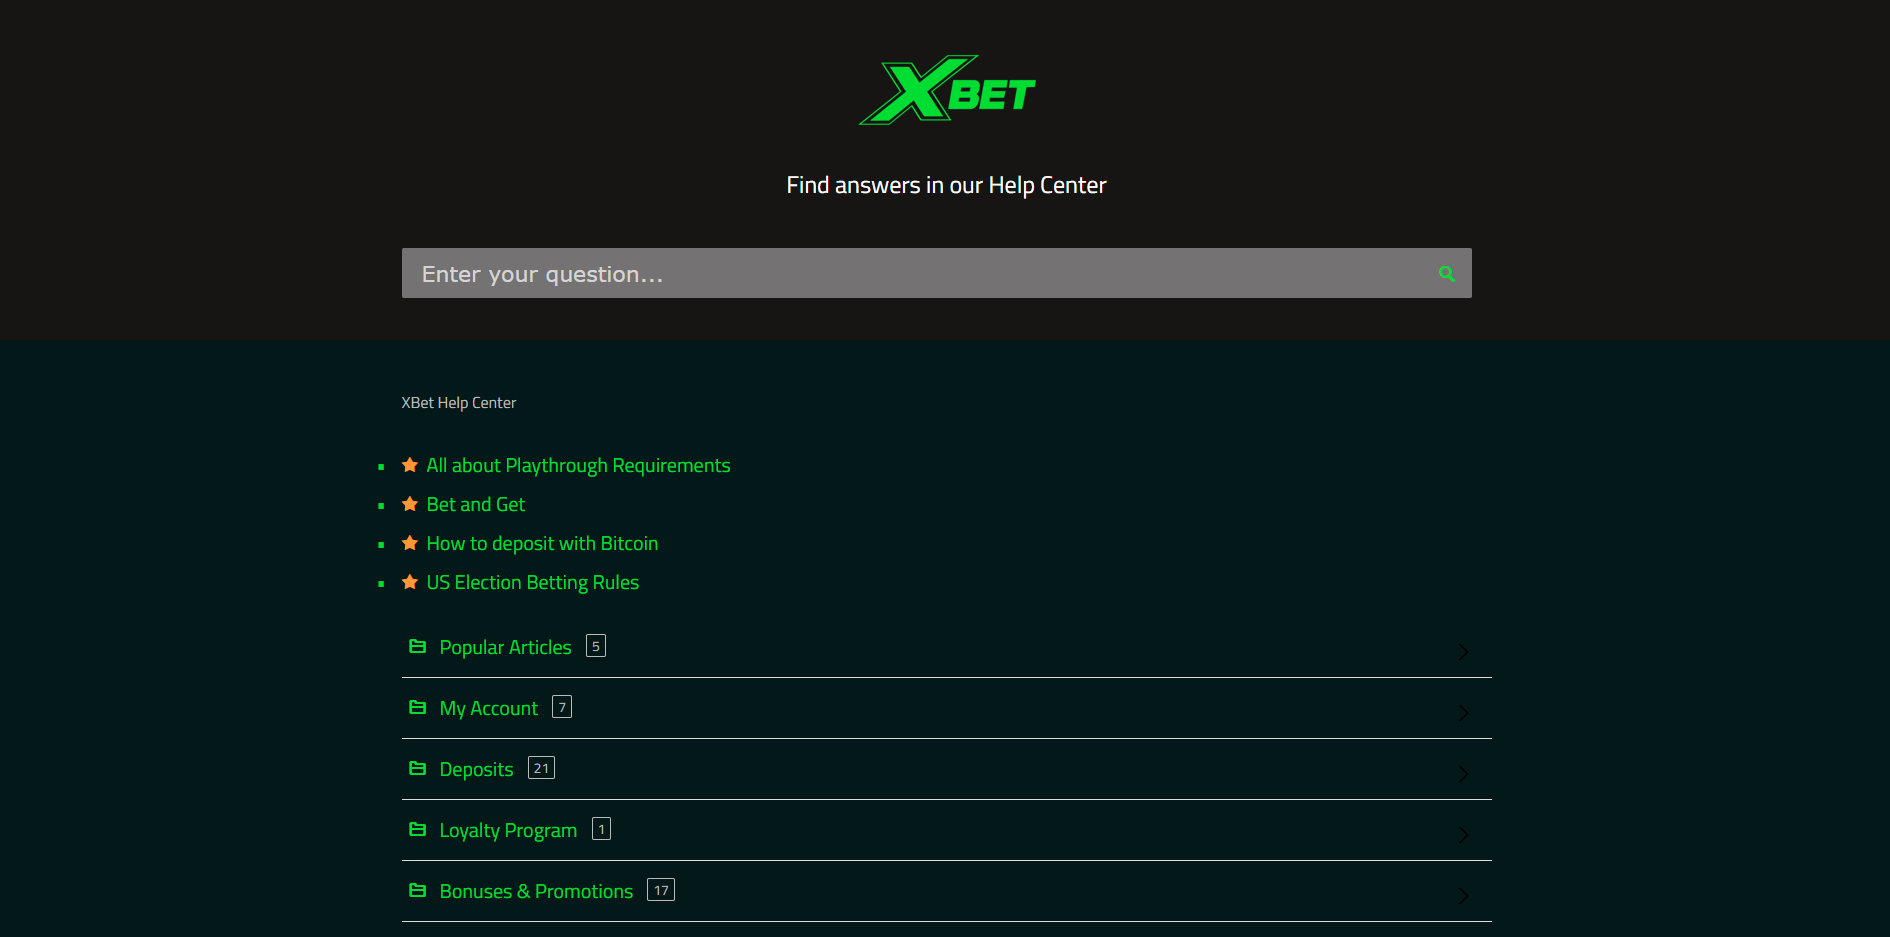The width and height of the screenshot is (1890, 937).
Task: Expand Popular Articles using its chevron
Action: click(x=1463, y=652)
